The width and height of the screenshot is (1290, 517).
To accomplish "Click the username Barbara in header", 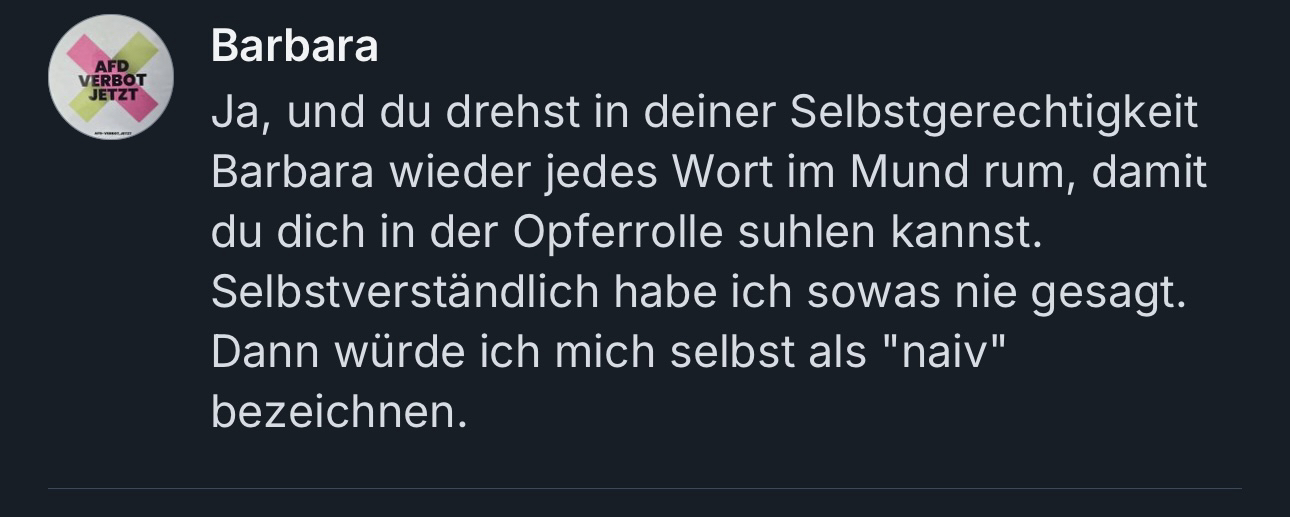I will click(294, 46).
